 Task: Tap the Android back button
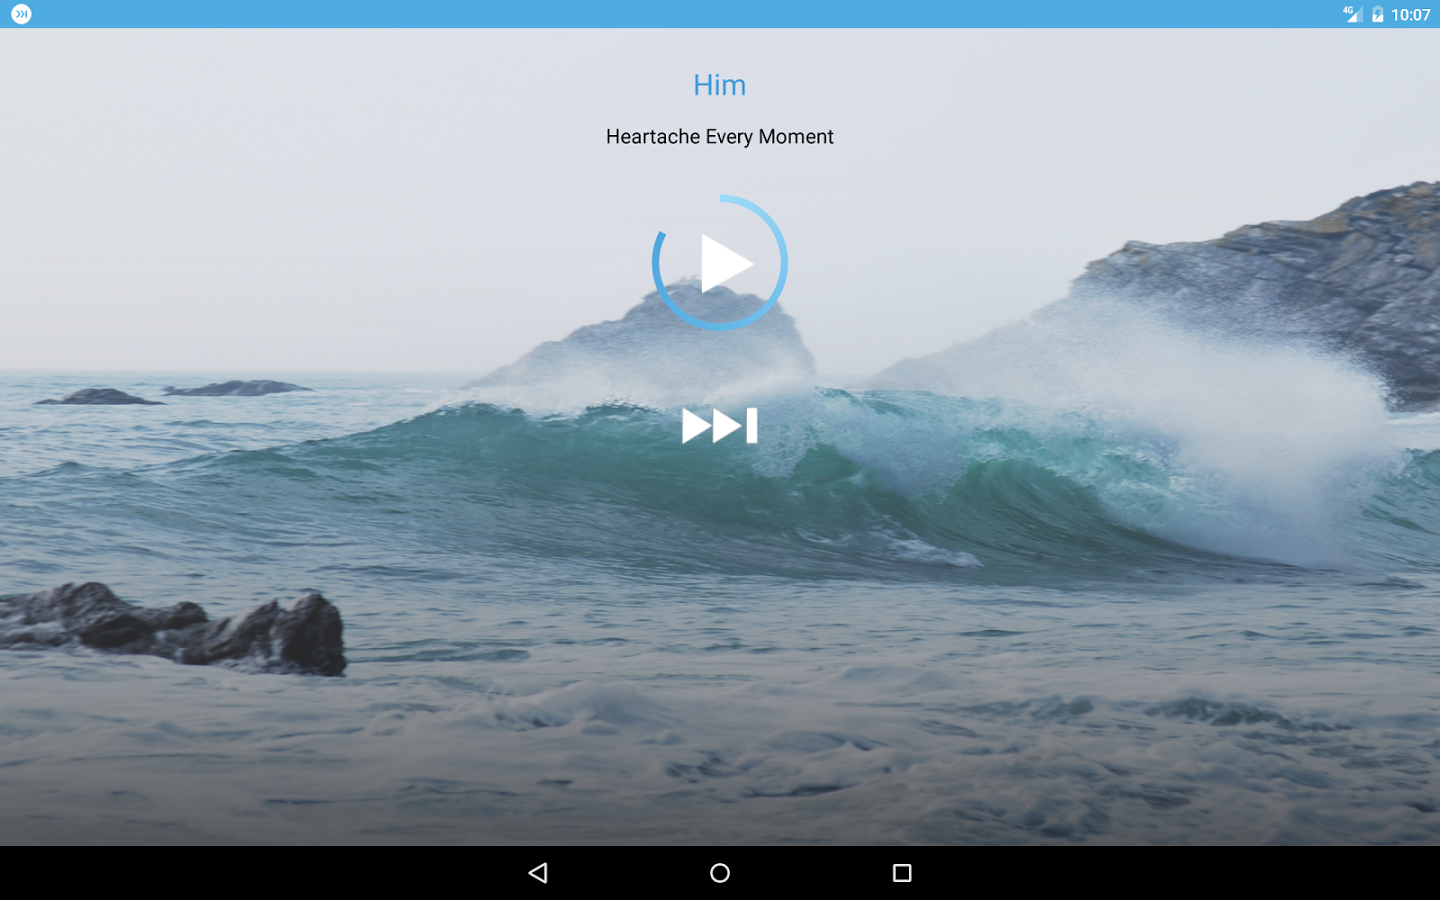[538, 873]
